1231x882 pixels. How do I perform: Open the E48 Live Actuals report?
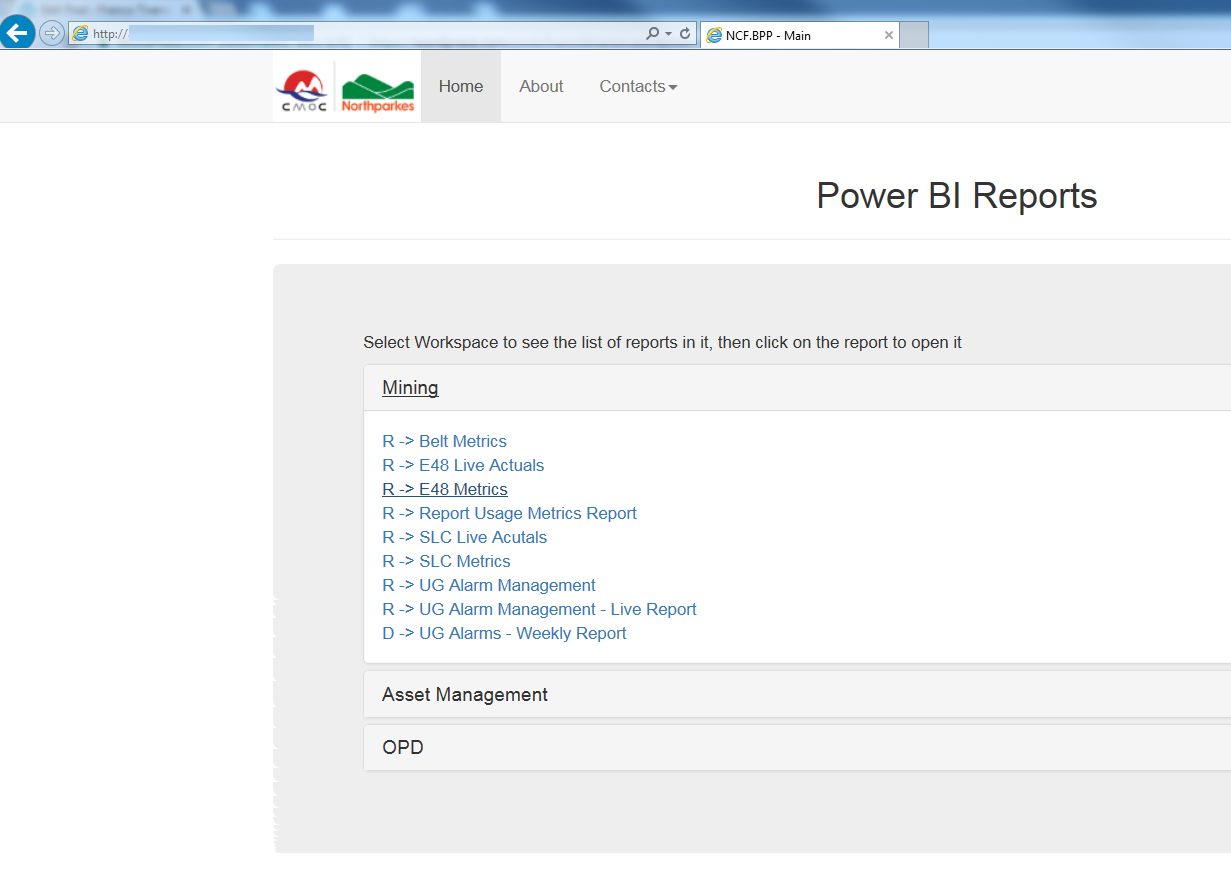pos(463,465)
